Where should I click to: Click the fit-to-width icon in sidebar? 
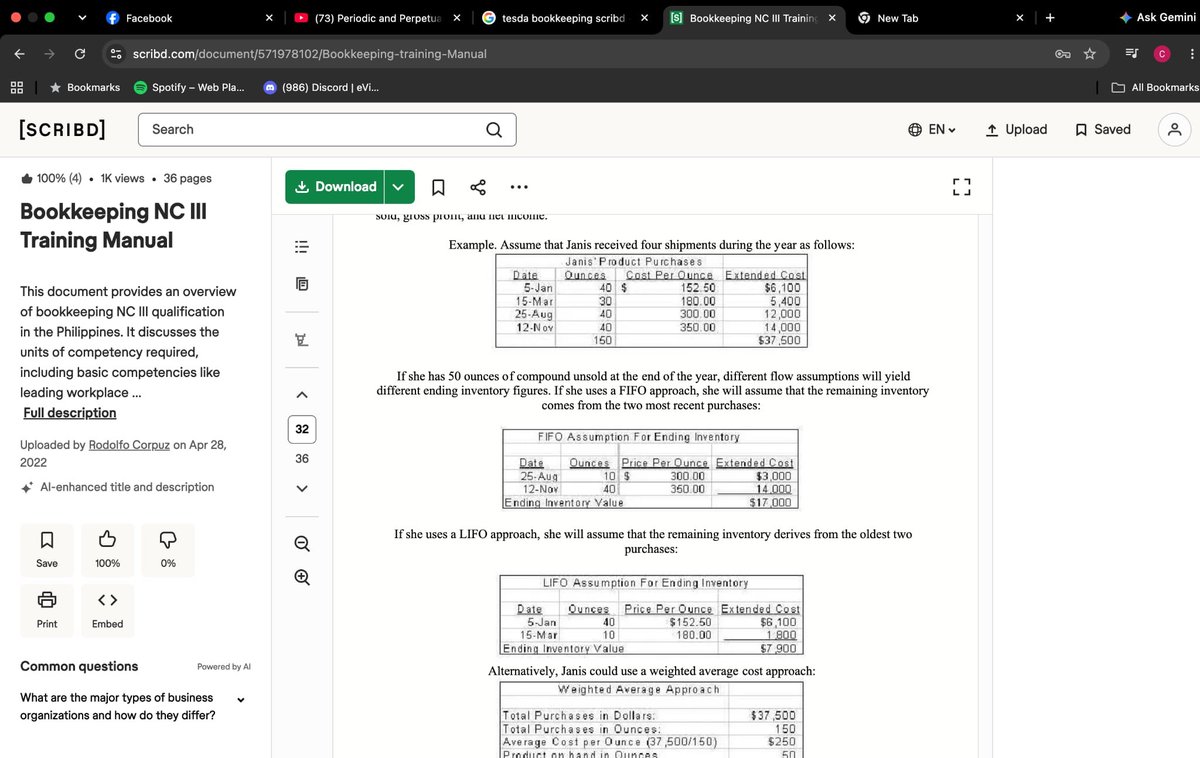[302, 341]
